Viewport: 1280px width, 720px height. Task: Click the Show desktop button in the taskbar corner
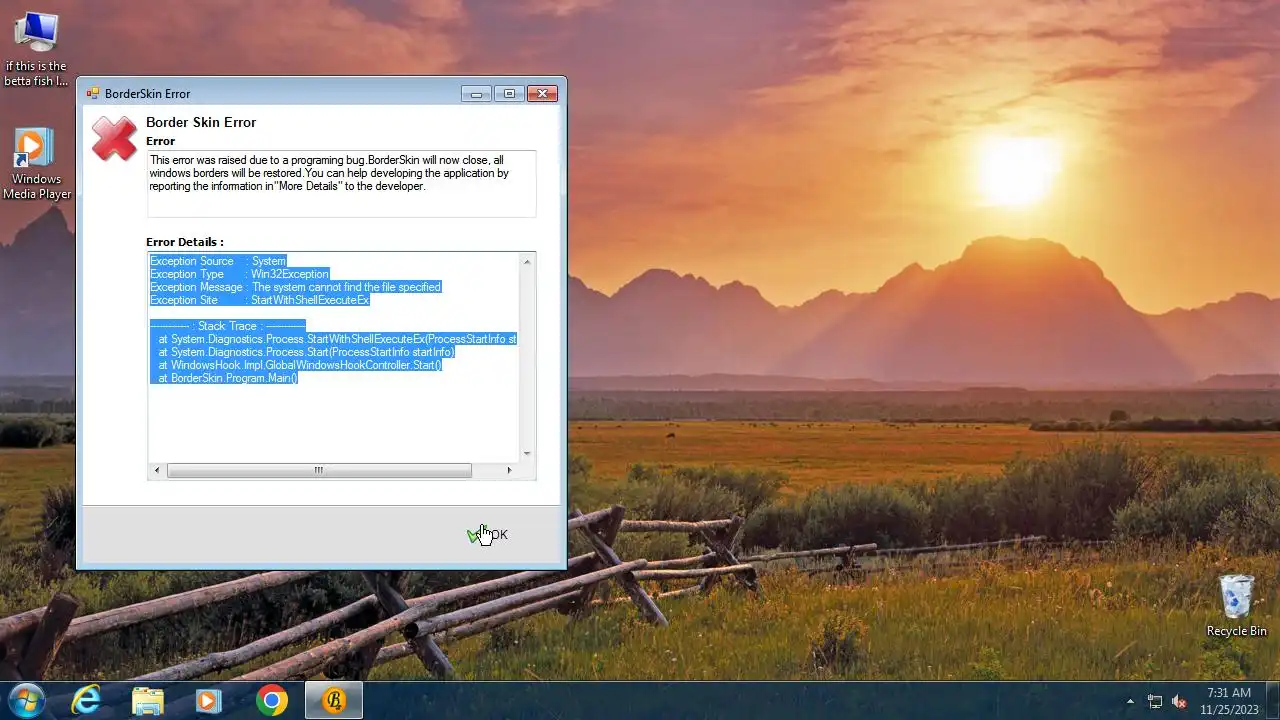click(1273, 700)
